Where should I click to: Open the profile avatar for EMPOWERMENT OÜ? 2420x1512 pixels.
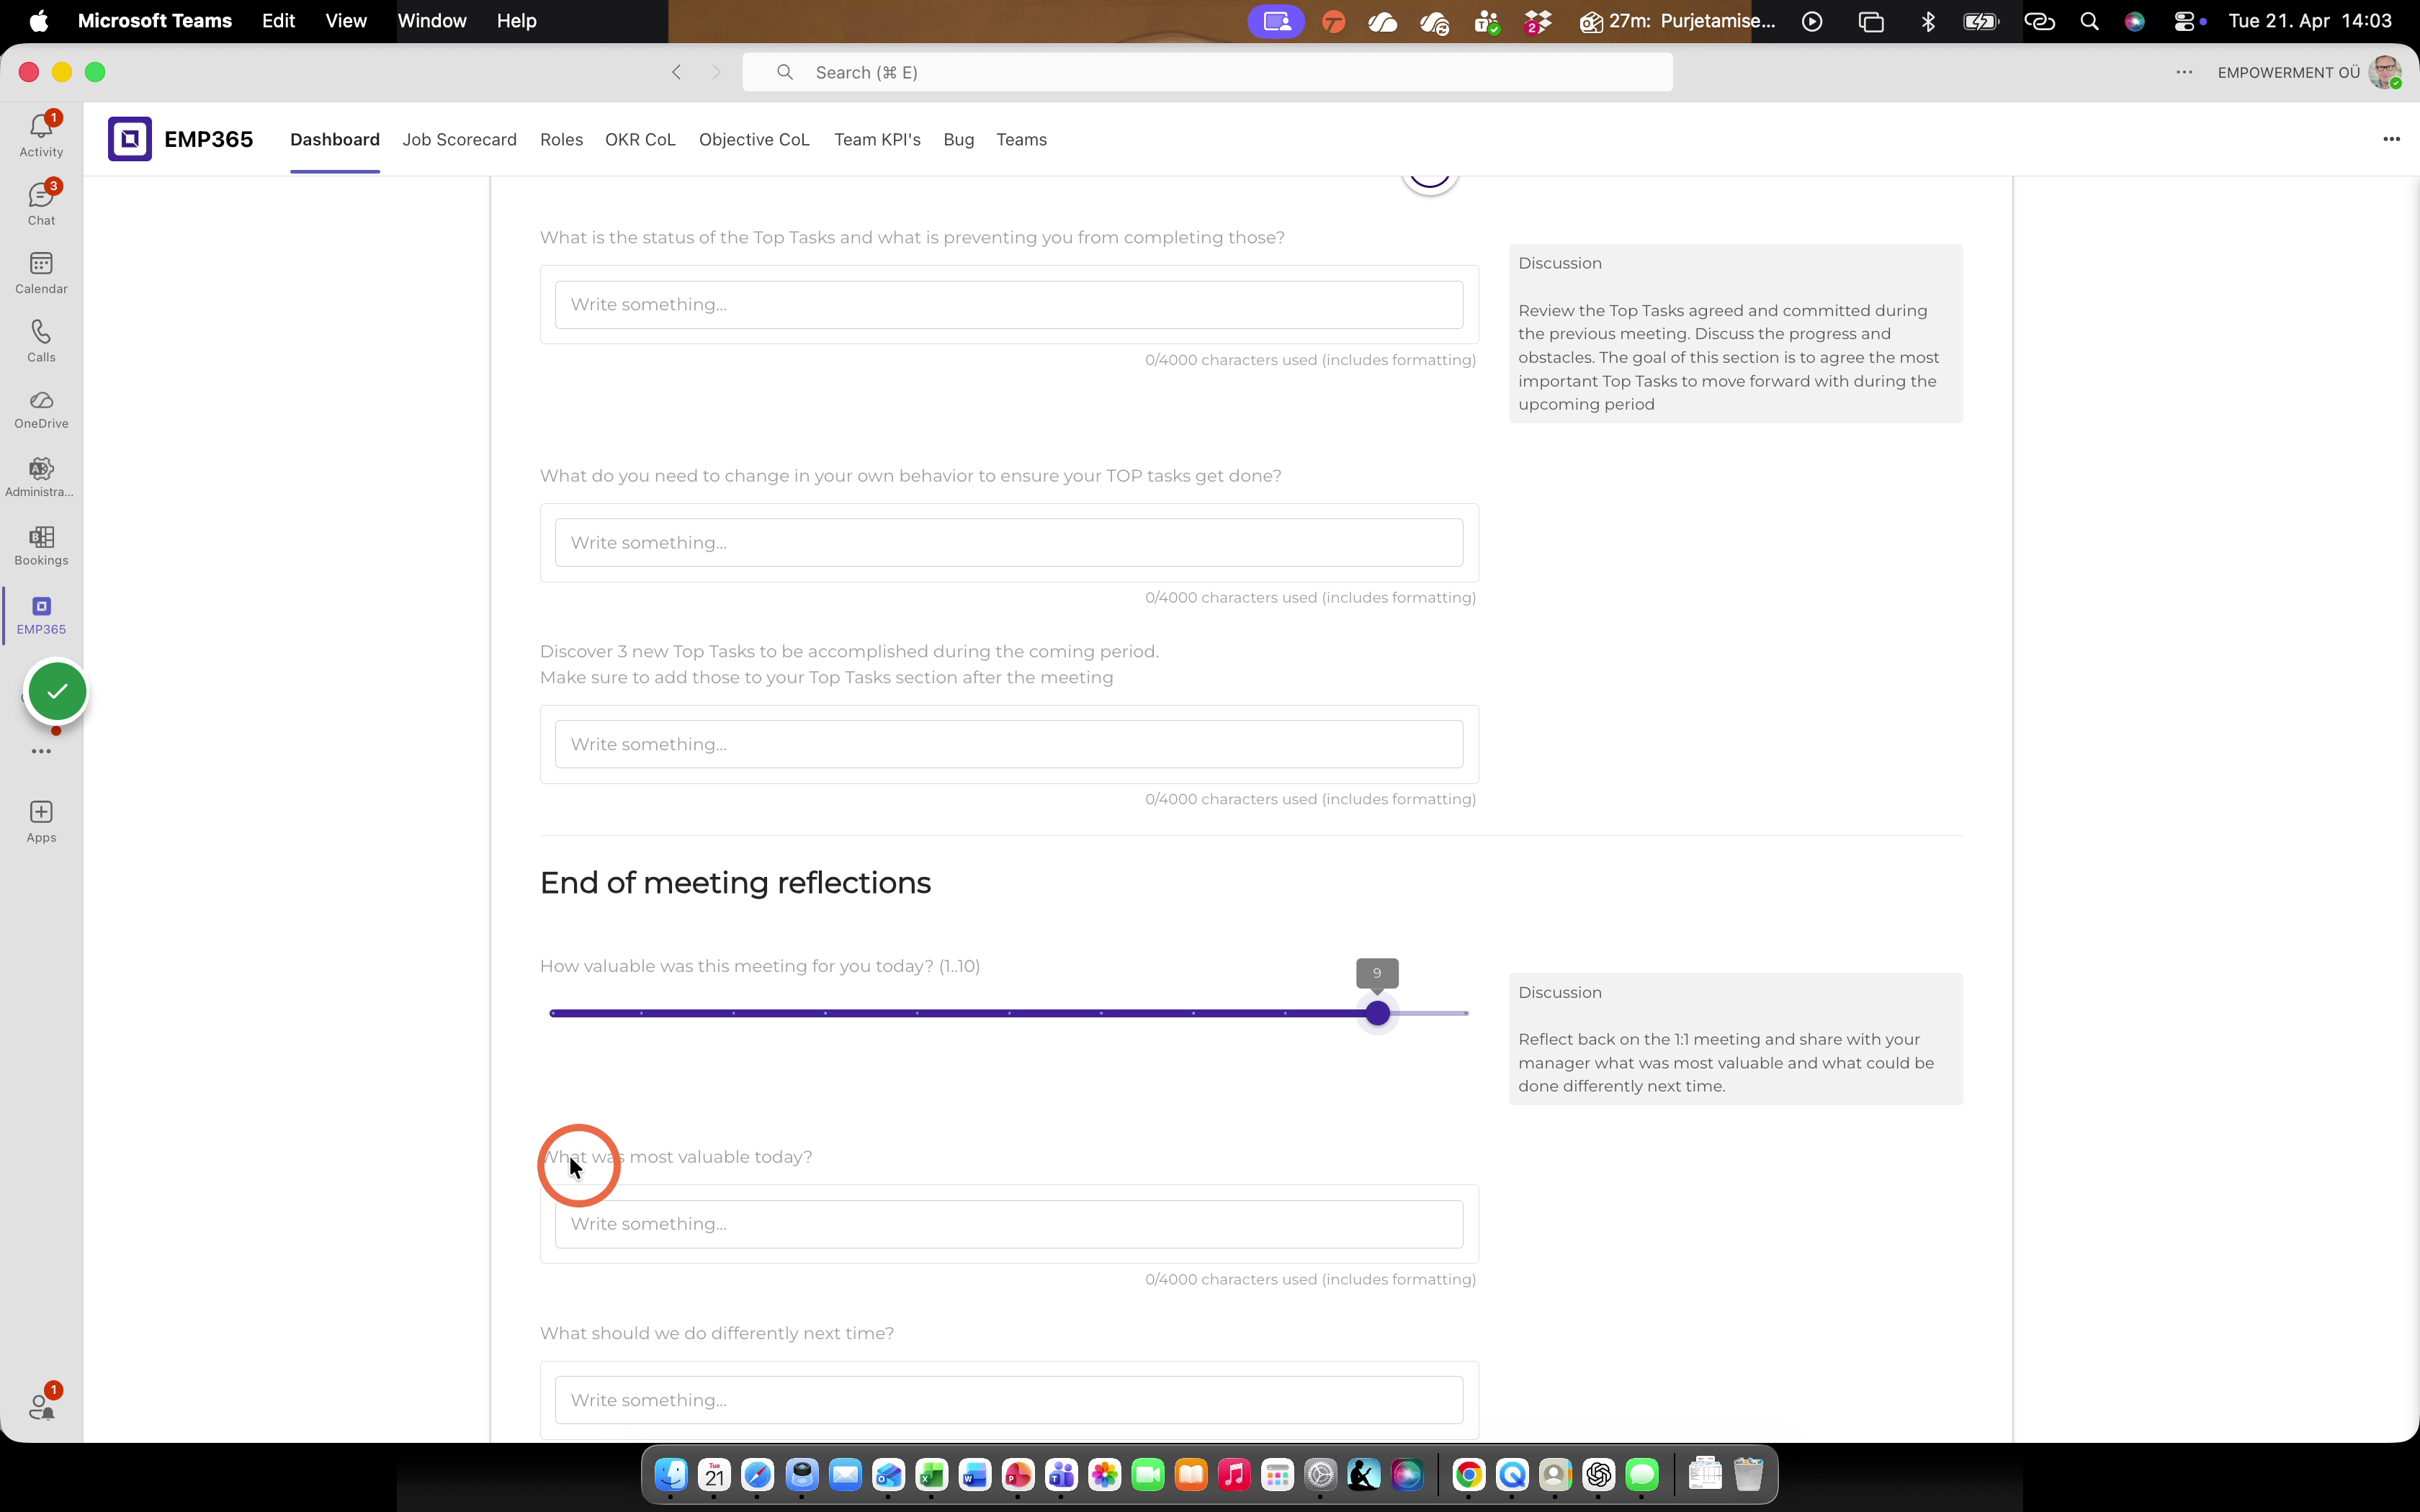[2385, 72]
